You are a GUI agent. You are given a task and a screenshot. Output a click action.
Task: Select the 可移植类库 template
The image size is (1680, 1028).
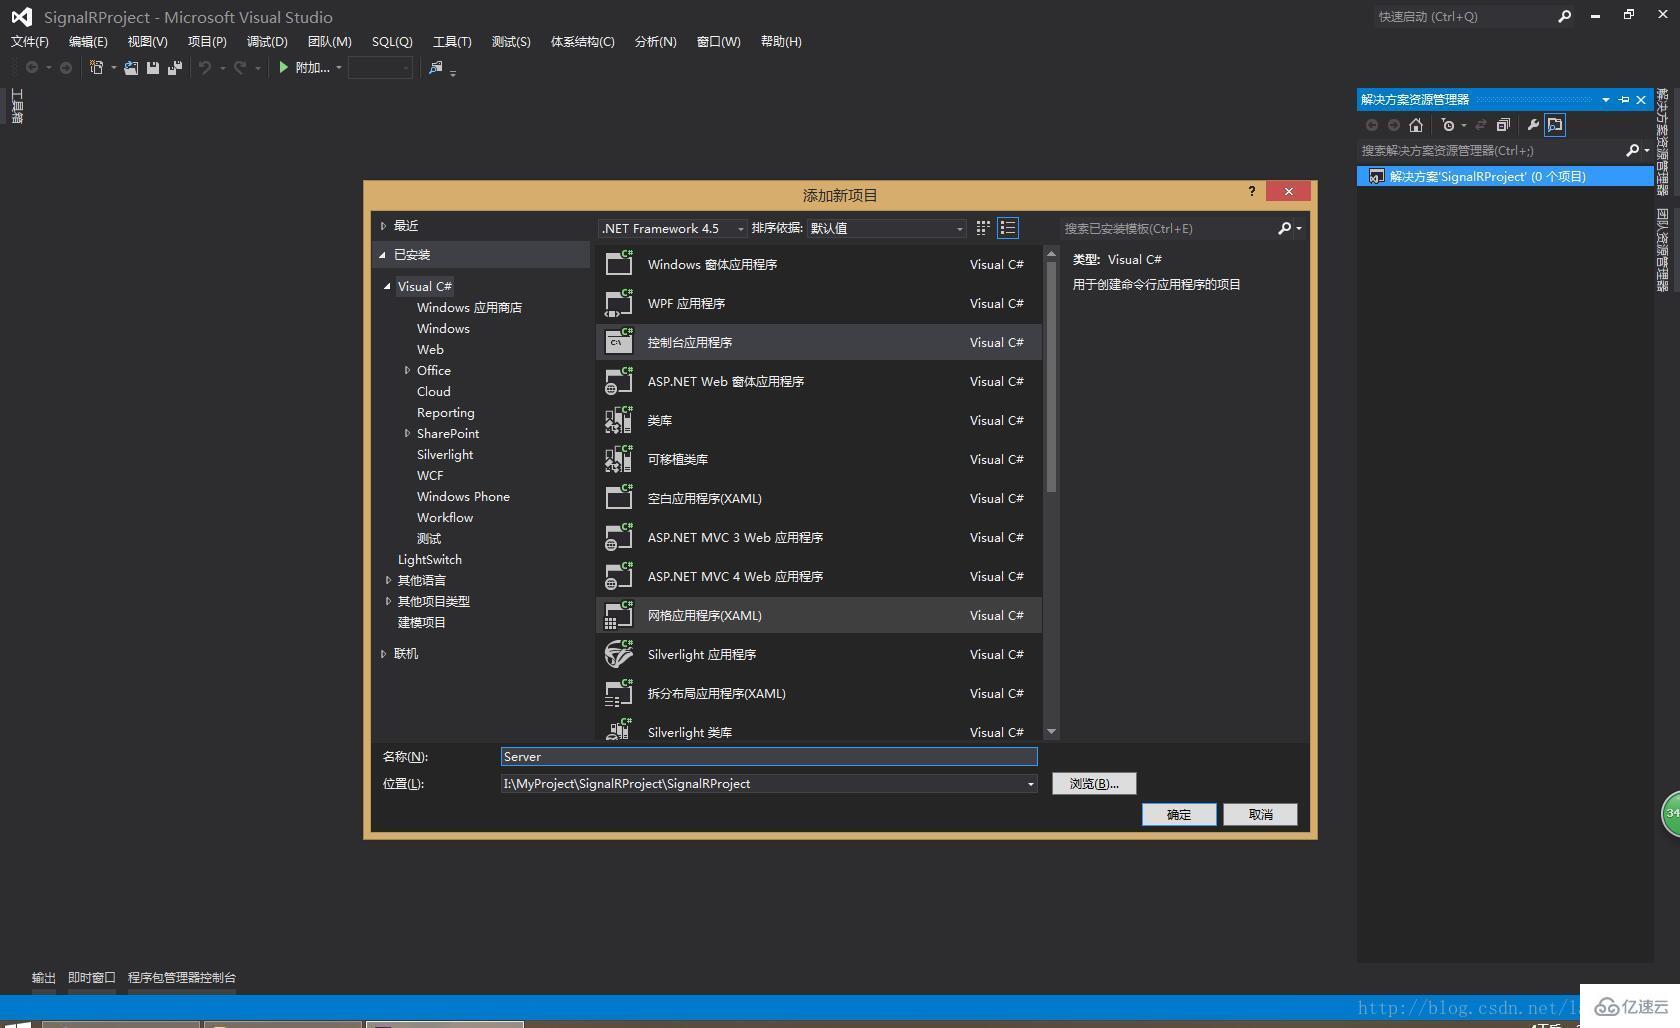click(819, 459)
